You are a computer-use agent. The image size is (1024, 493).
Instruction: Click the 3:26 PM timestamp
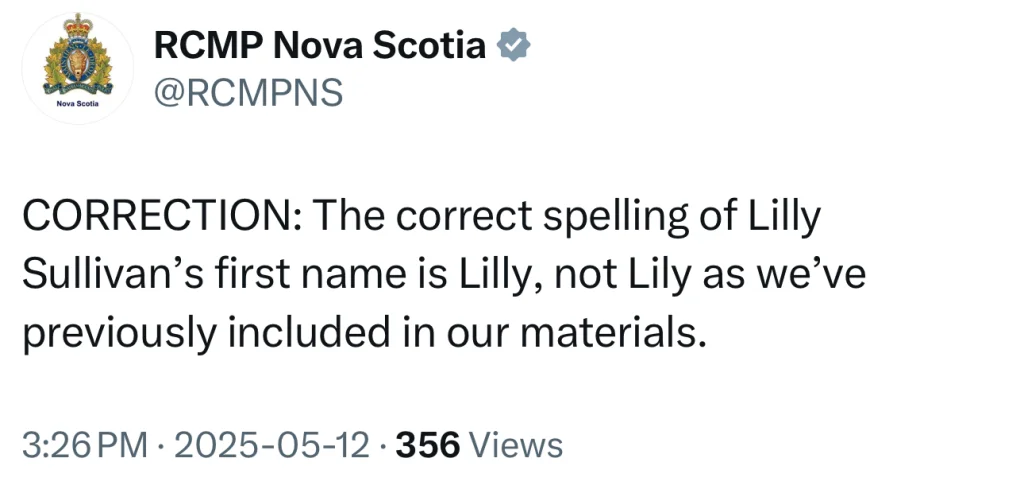pyautogui.click(x=83, y=444)
